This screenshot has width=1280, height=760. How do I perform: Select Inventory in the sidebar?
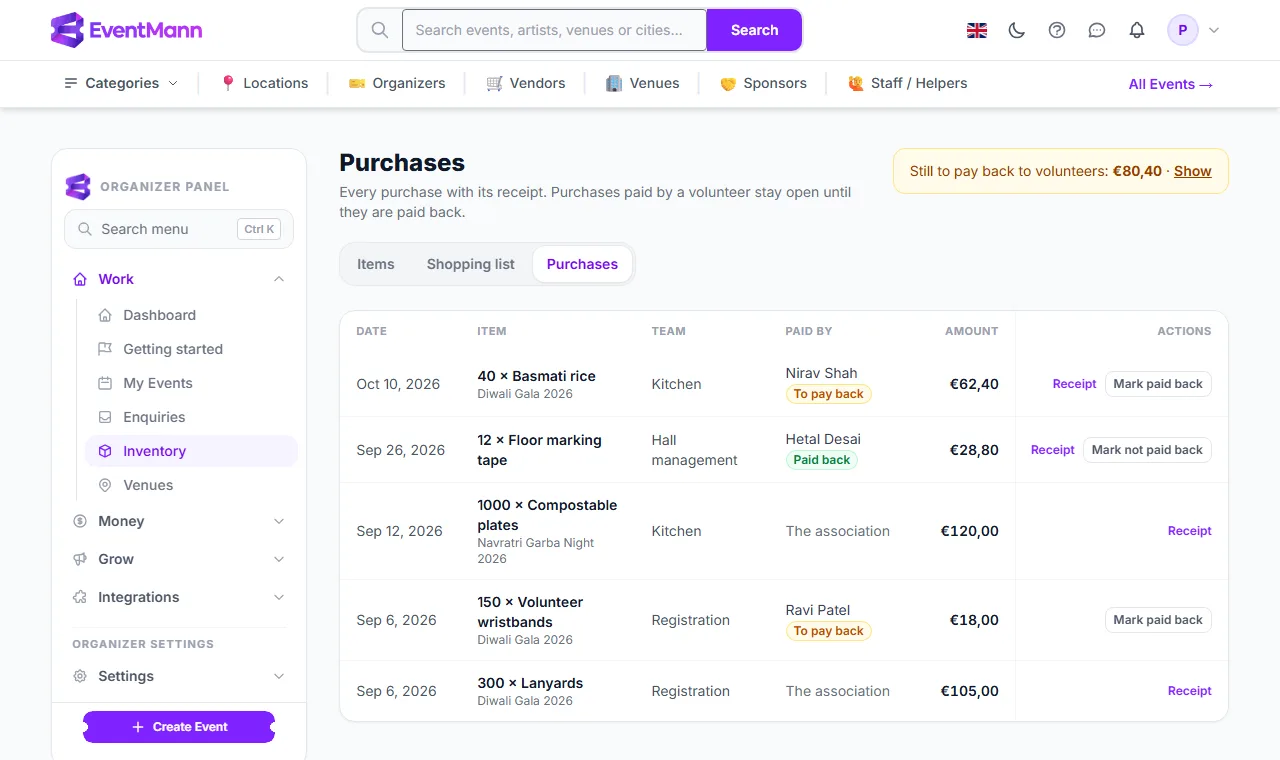191,451
